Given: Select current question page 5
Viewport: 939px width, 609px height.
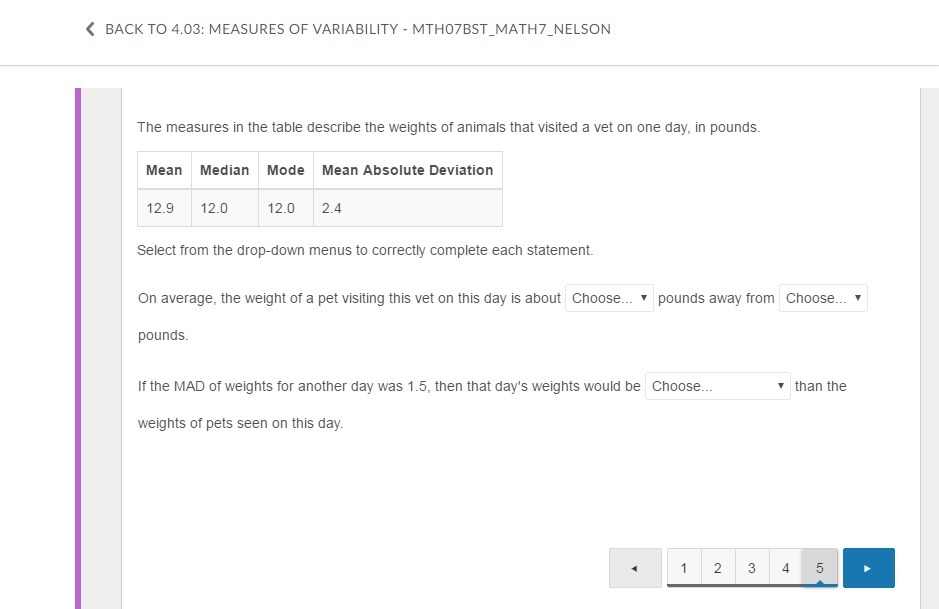Looking at the screenshot, I should pyautogui.click(x=820, y=568).
